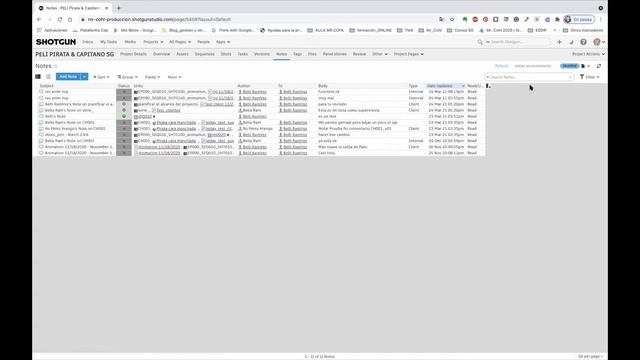Switch to the Review tab
640x360 pixels.
[359, 54]
